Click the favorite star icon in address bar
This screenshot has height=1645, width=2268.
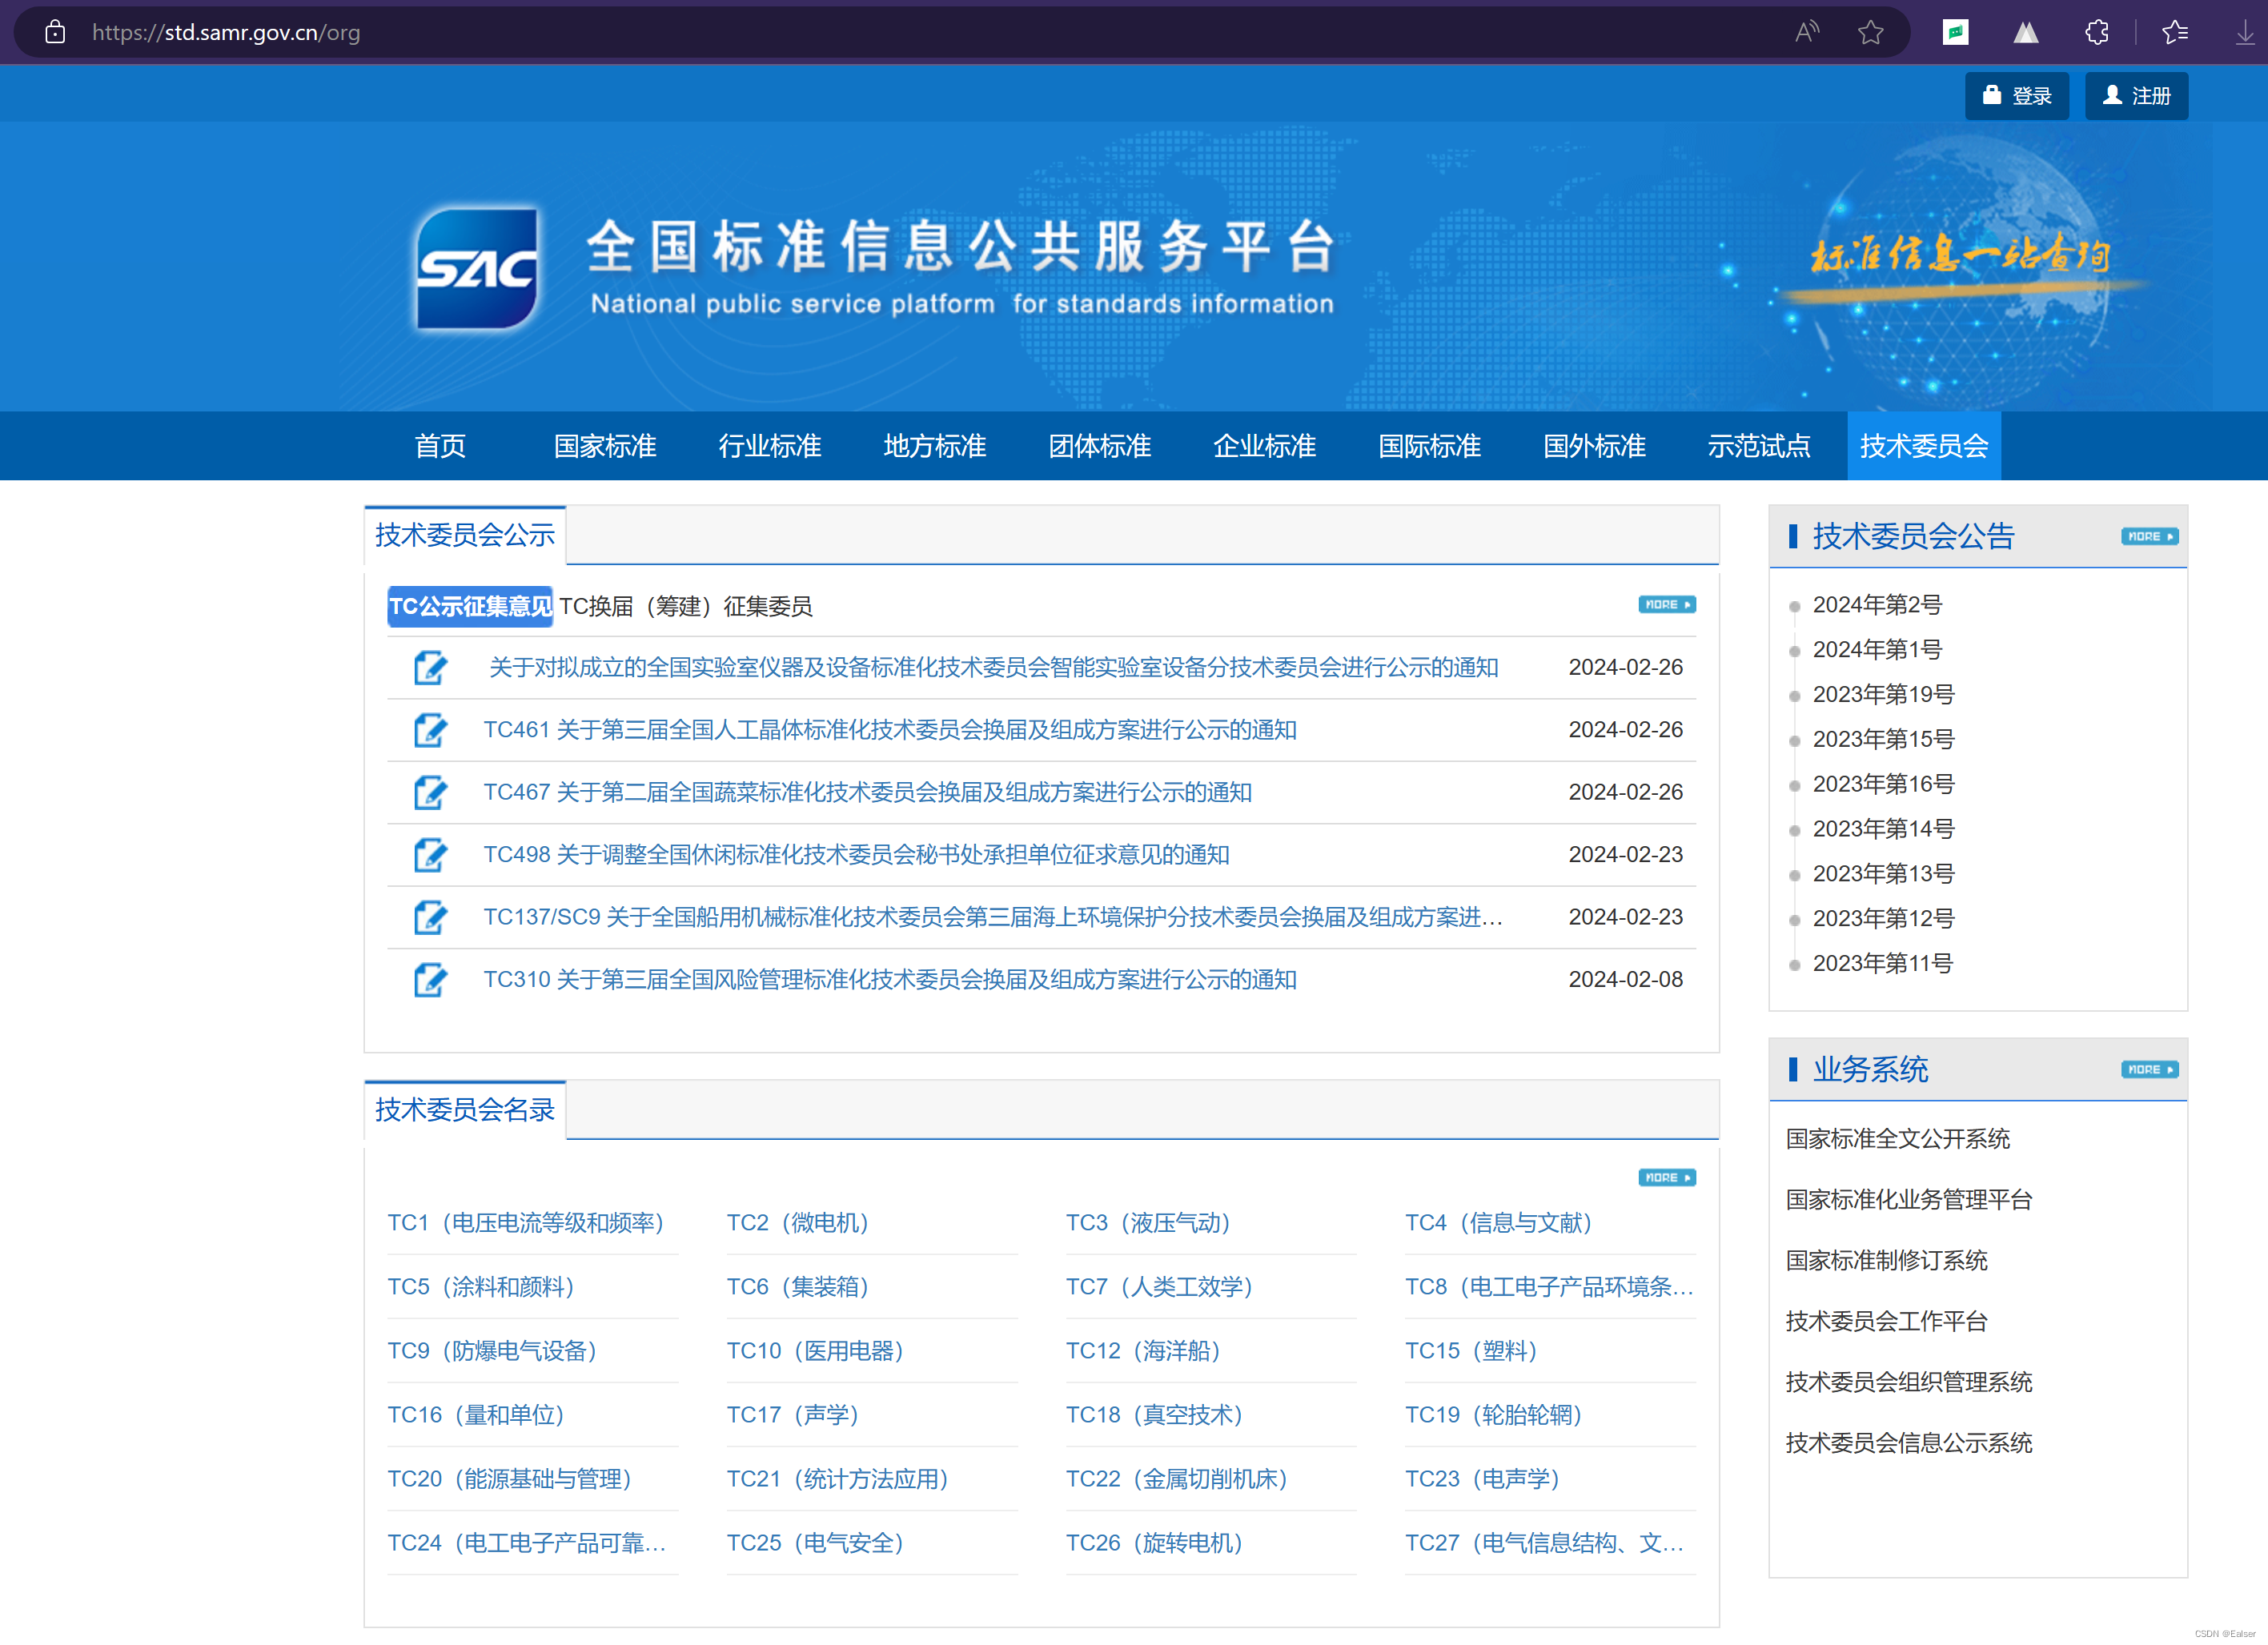[1870, 32]
